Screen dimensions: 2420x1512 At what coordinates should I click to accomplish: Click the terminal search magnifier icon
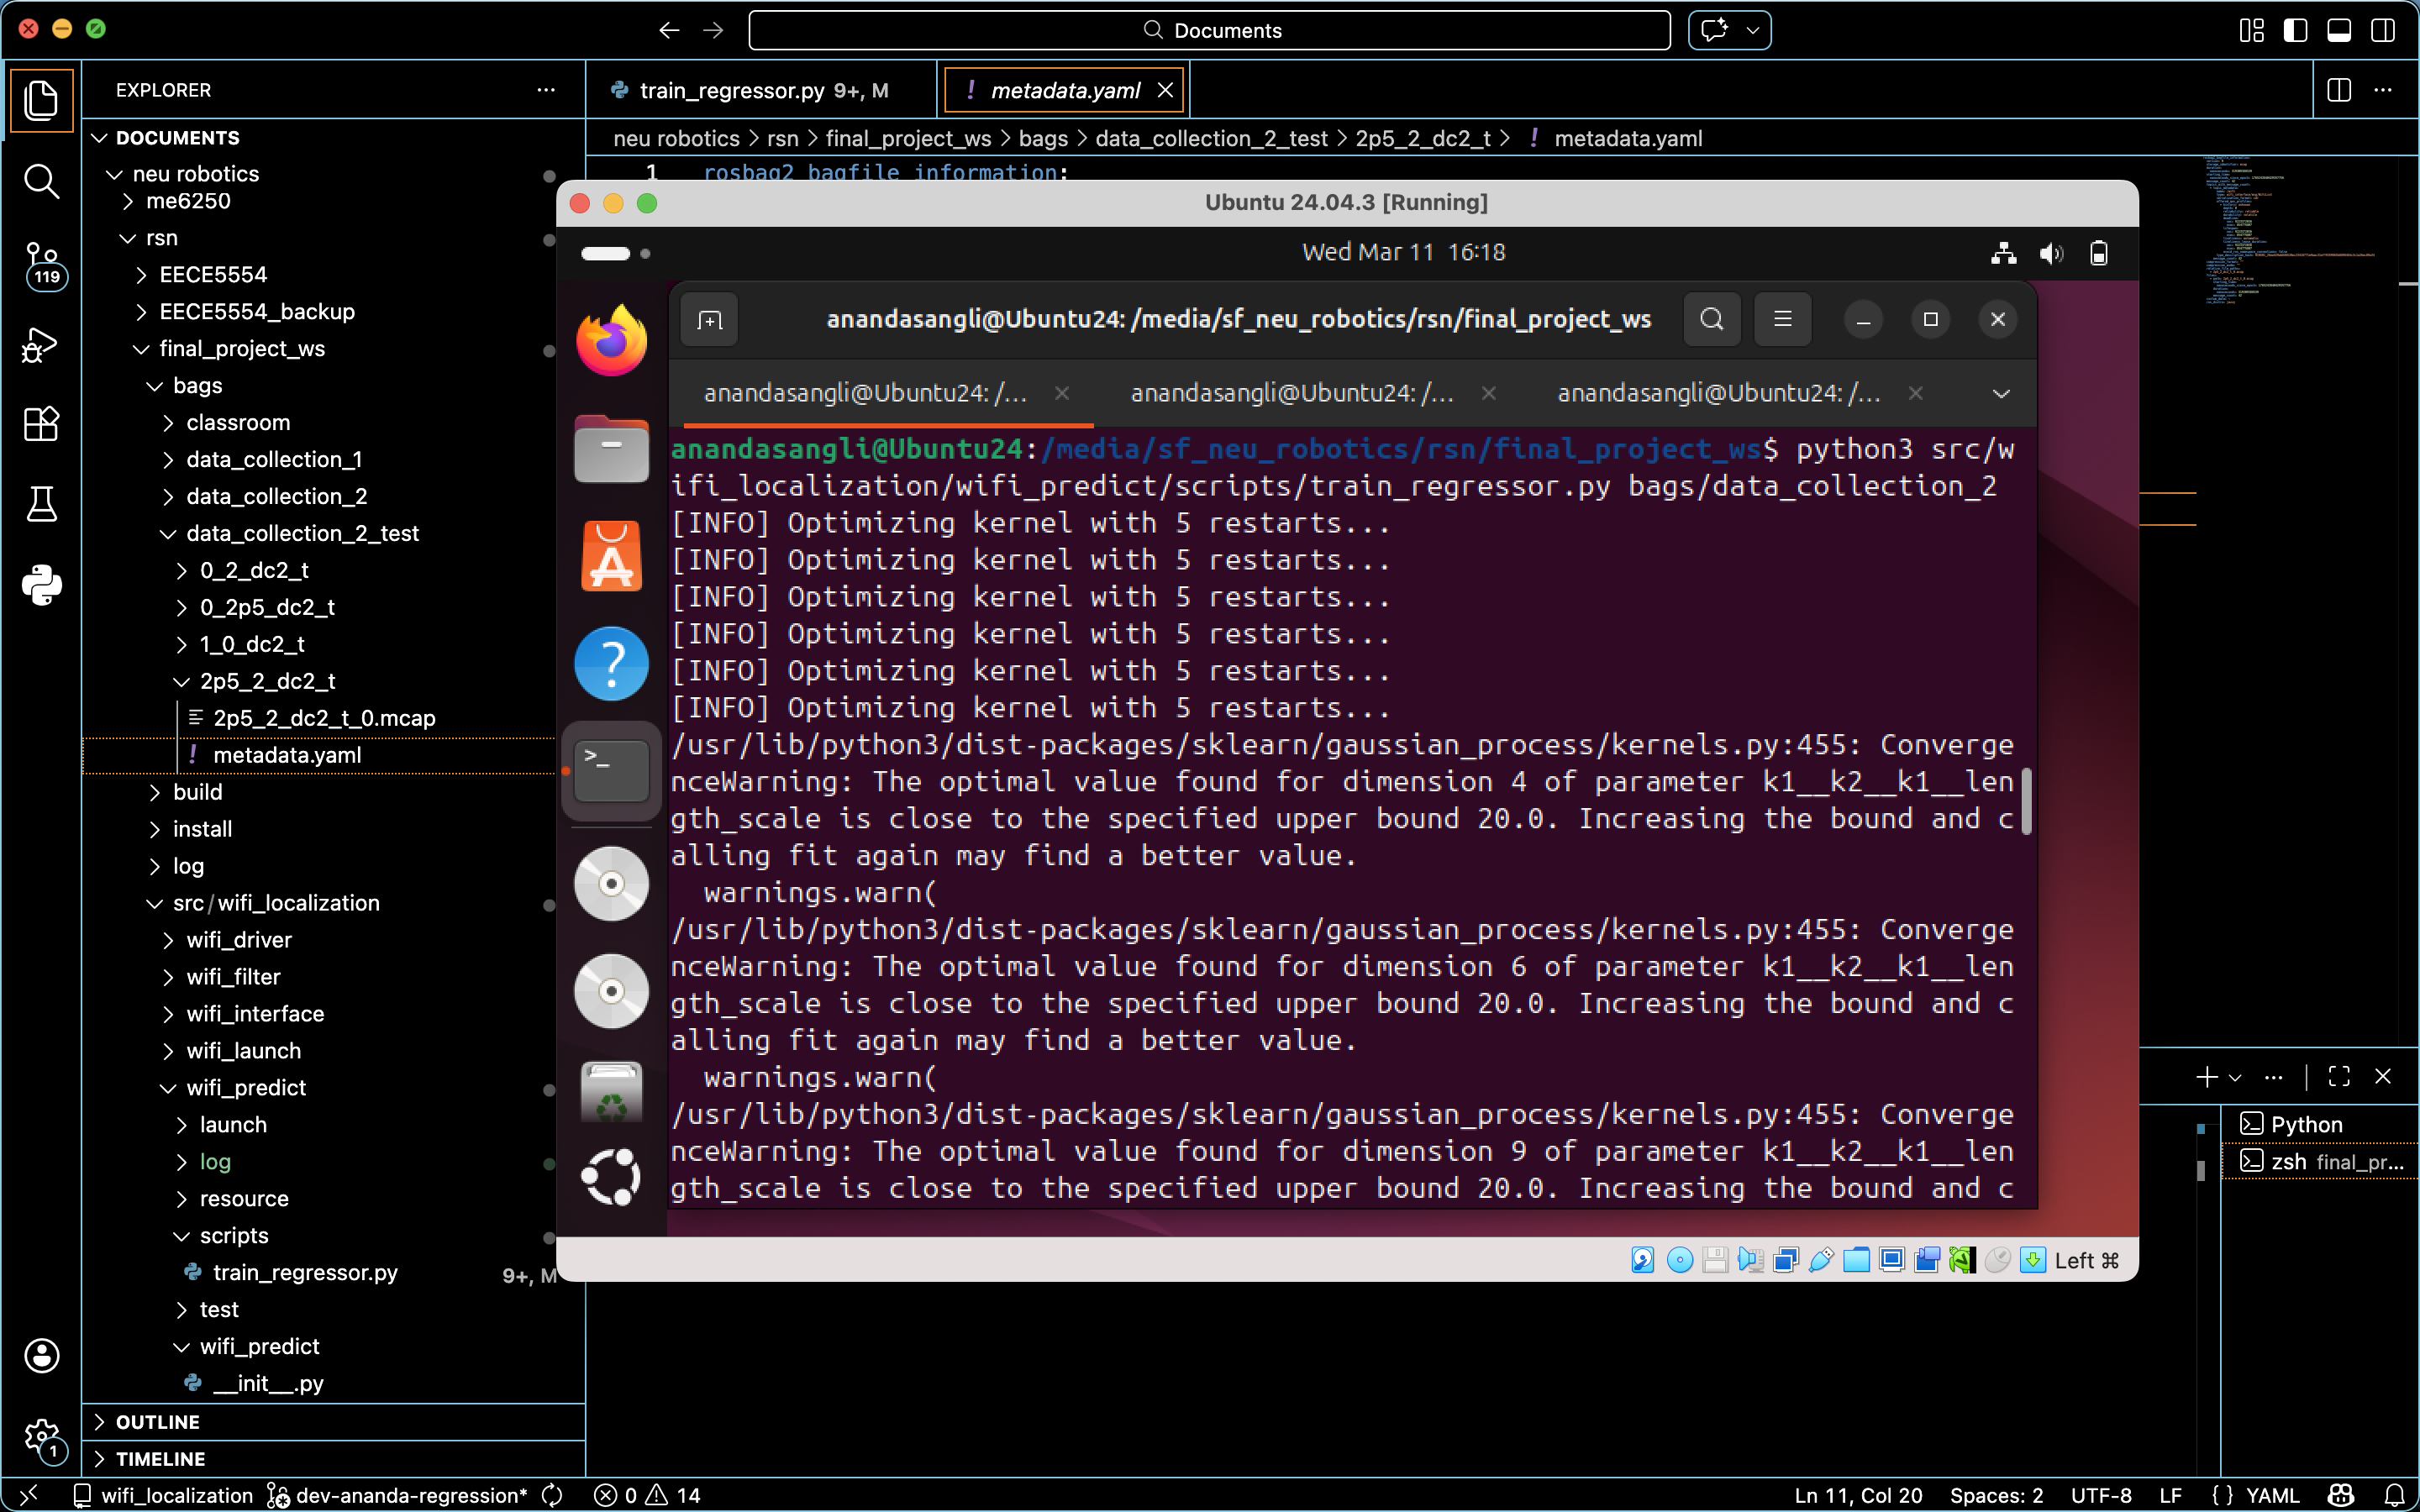pyautogui.click(x=1711, y=319)
